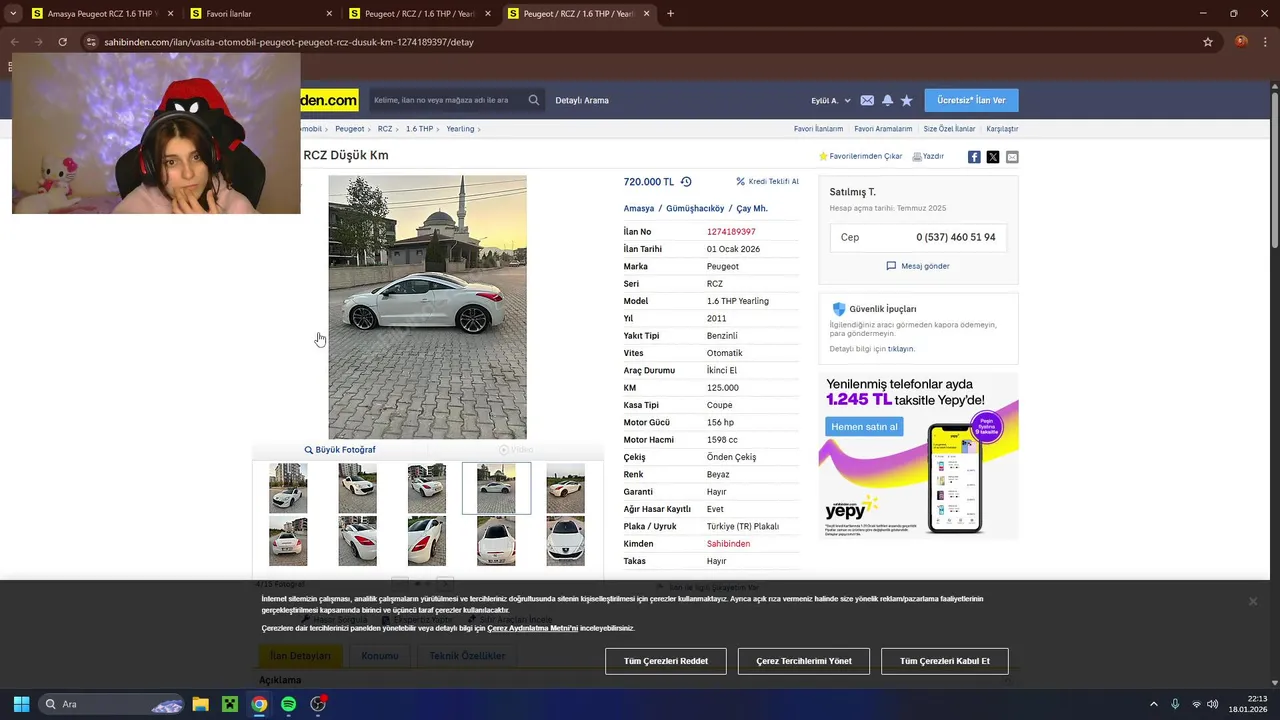Show hidden icons in the system tray

tap(1153, 704)
